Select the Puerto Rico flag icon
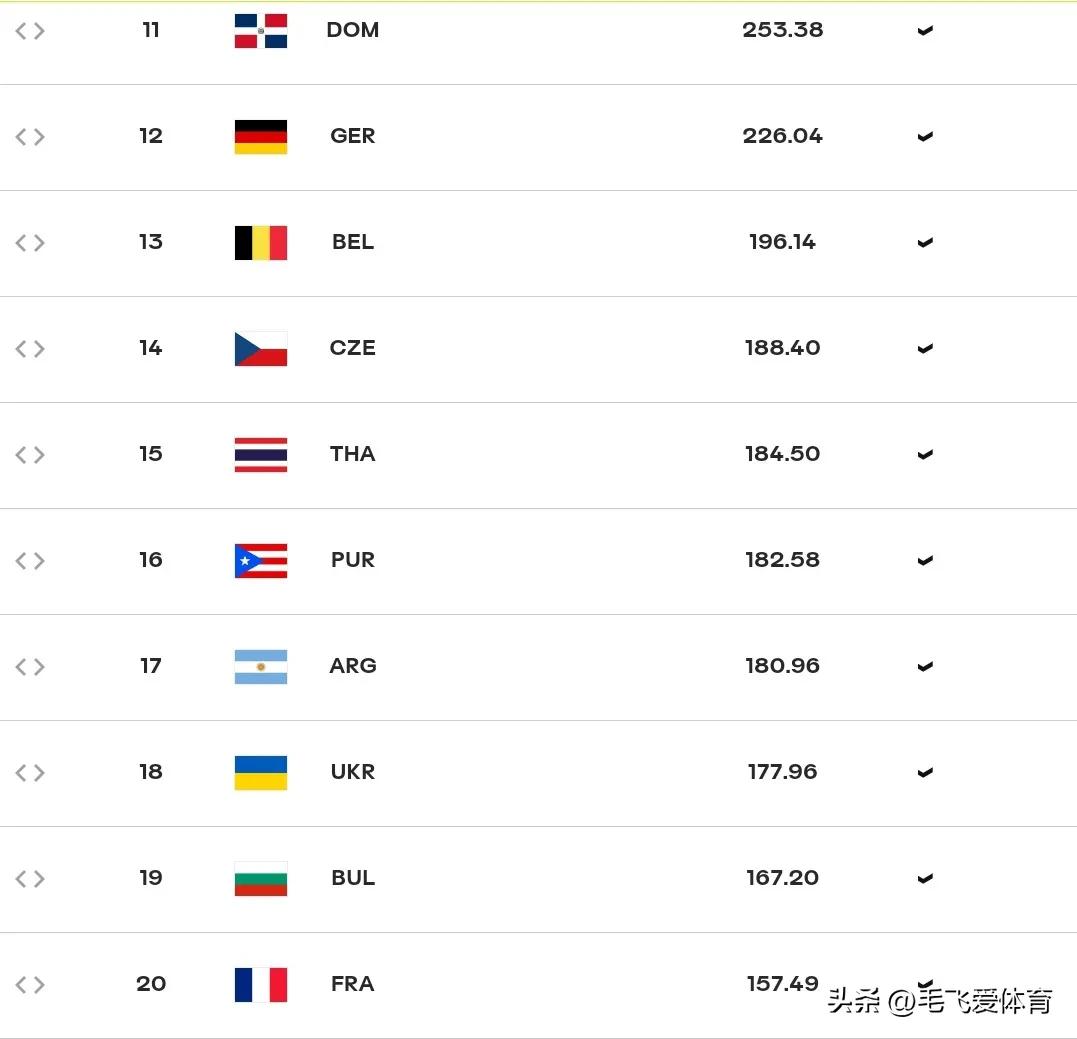1077x1039 pixels. coord(260,560)
